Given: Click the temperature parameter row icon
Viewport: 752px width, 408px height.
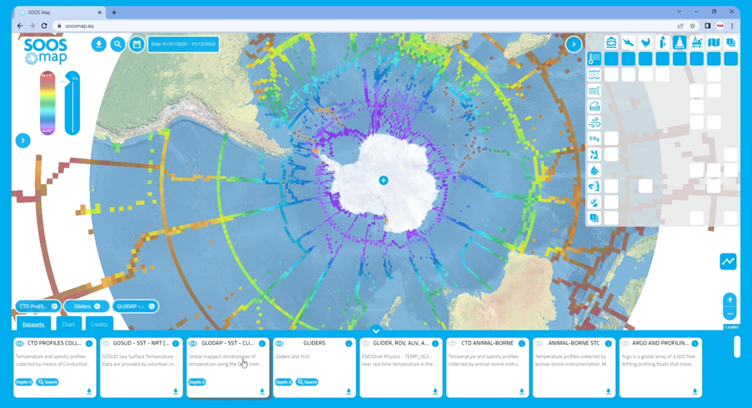Looking at the screenshot, I should tap(594, 59).
